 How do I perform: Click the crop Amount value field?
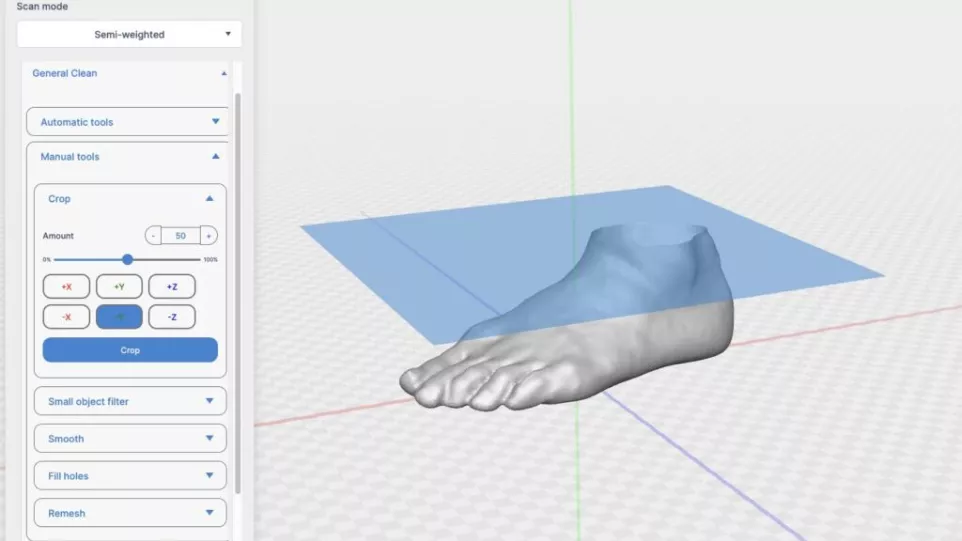pos(180,236)
